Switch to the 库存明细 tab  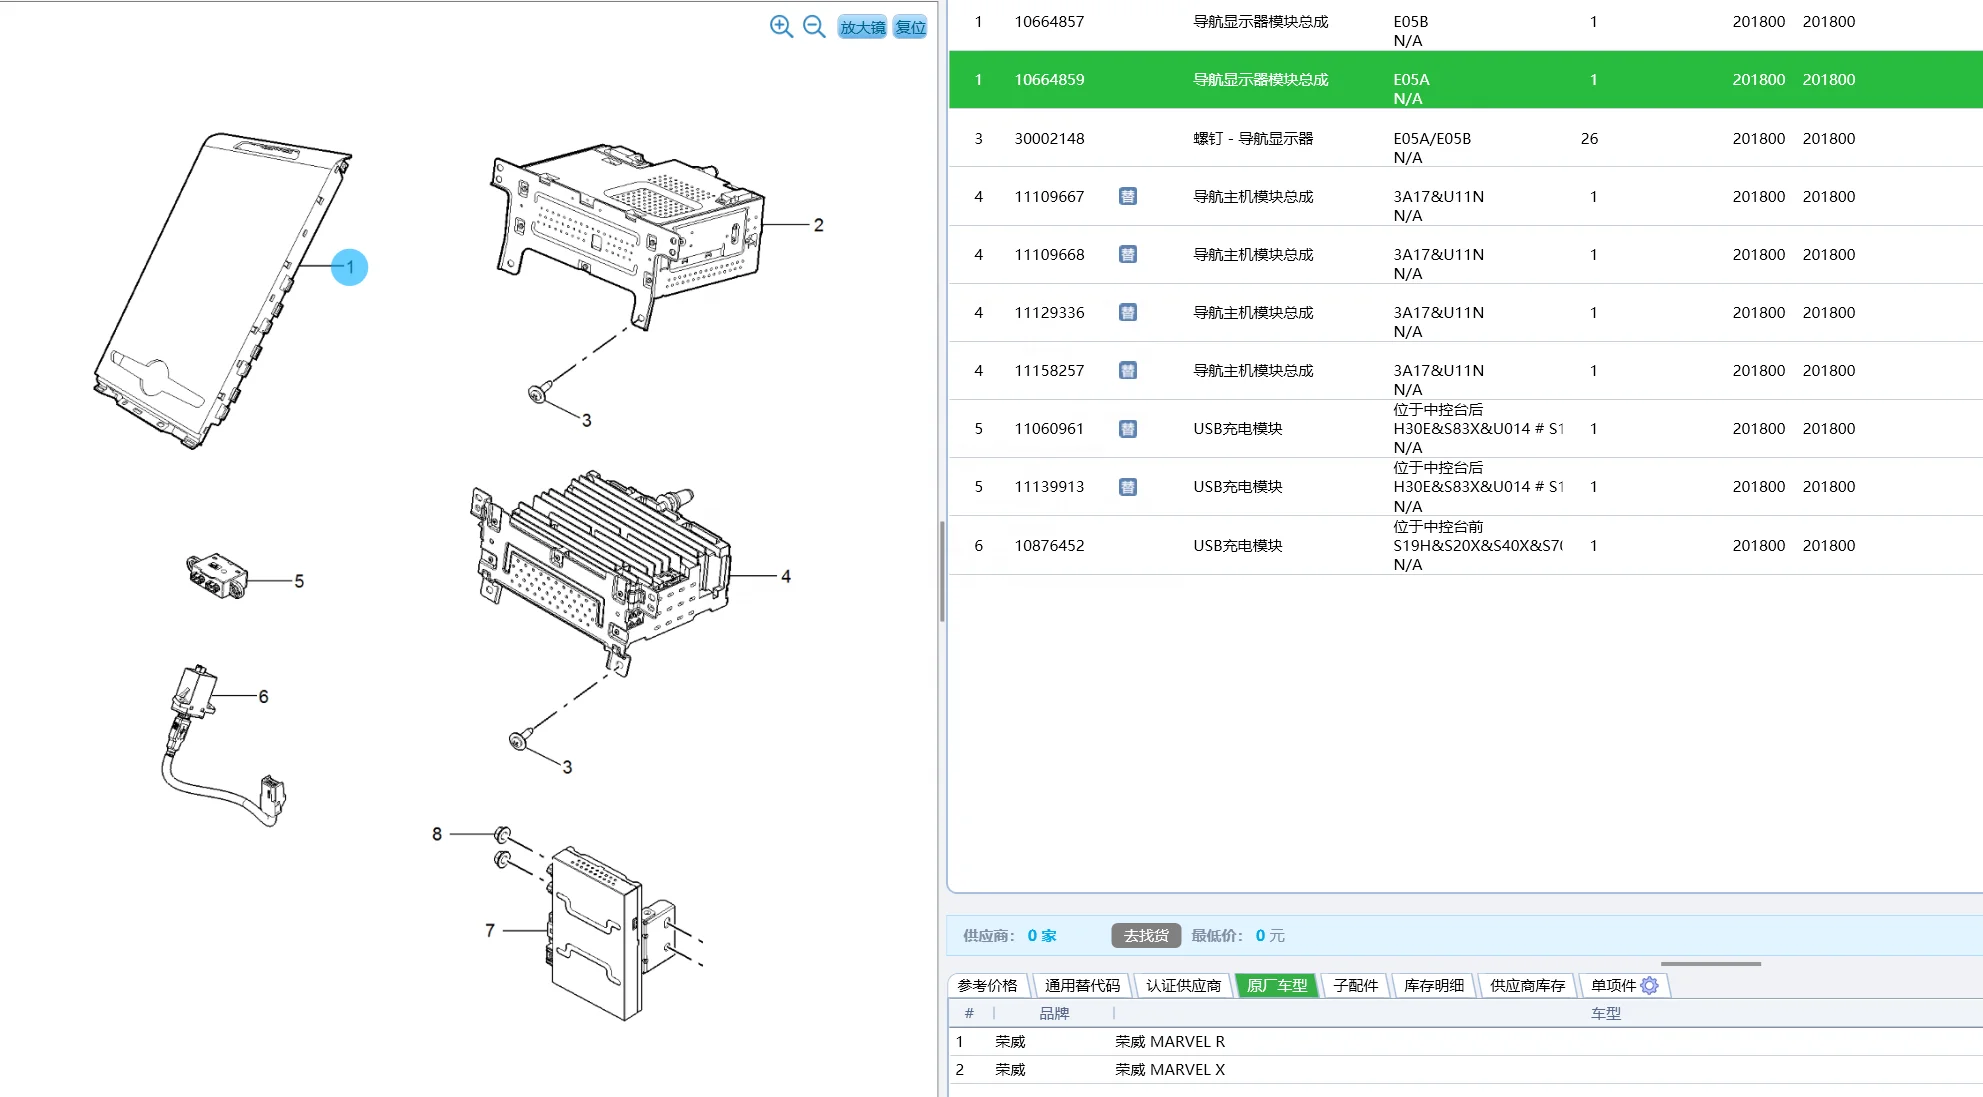point(1433,985)
